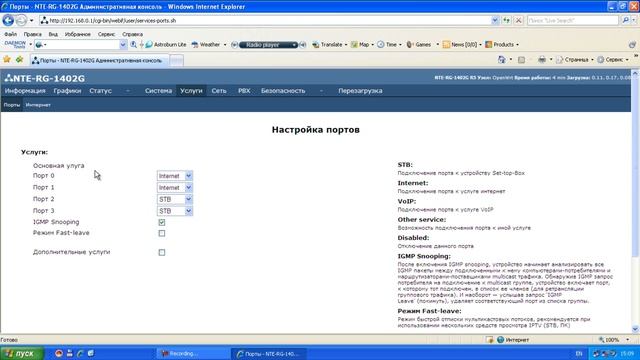Click the Print icon
640x360 pixels.
pos(542,60)
